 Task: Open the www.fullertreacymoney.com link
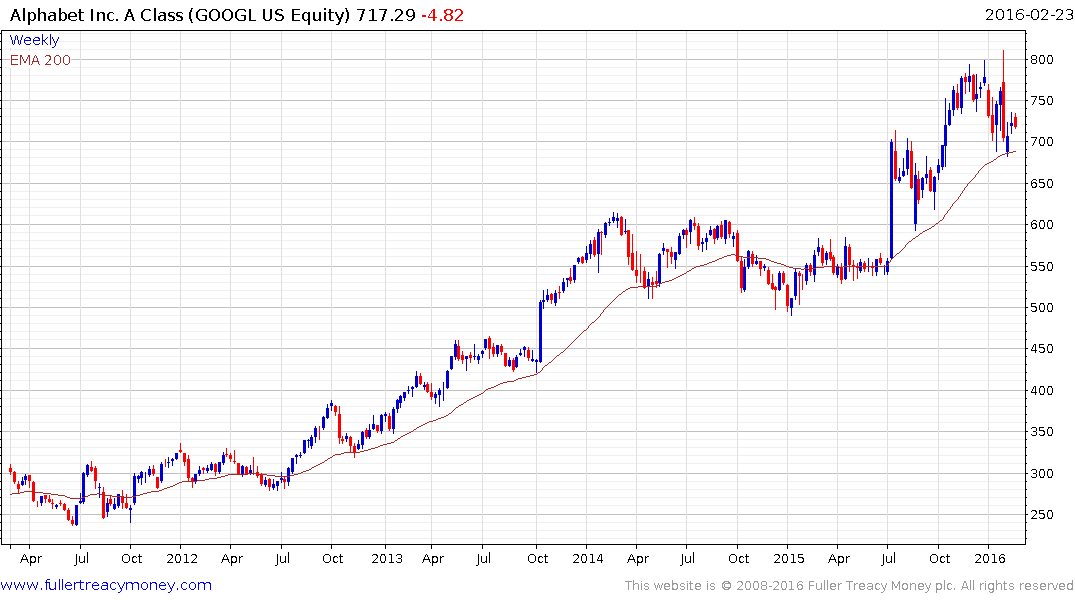[106, 585]
